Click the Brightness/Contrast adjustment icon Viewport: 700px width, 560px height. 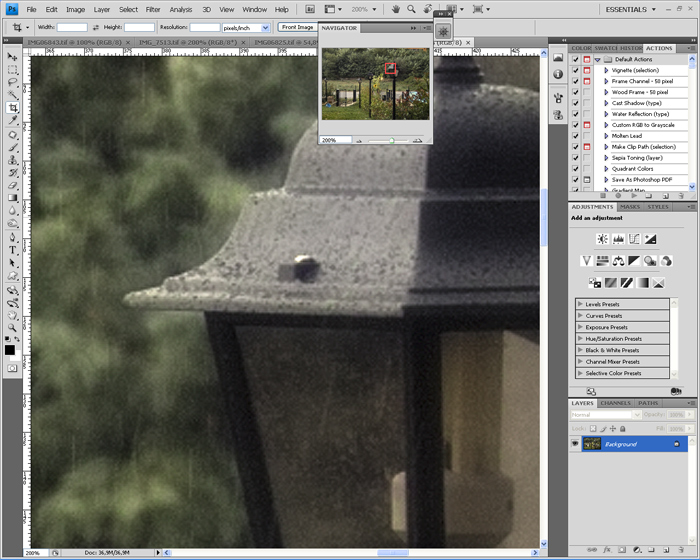coord(602,239)
